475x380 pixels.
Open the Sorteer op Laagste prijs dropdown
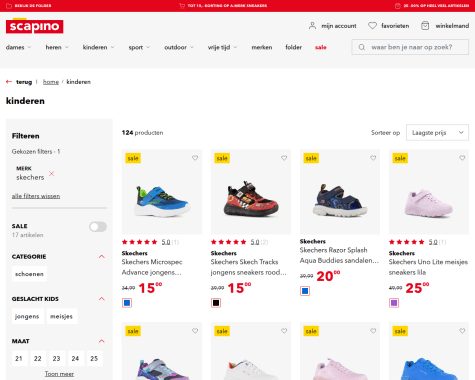pyautogui.click(x=437, y=133)
